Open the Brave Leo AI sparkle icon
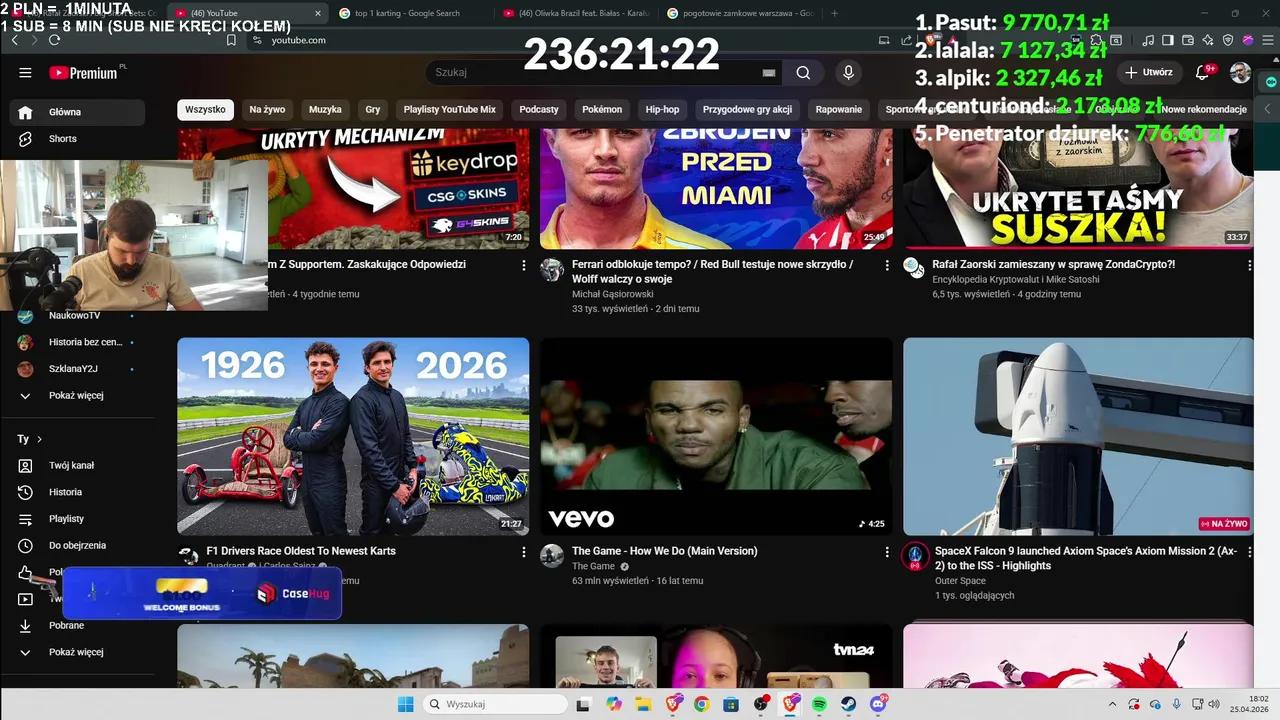 pos(1208,40)
